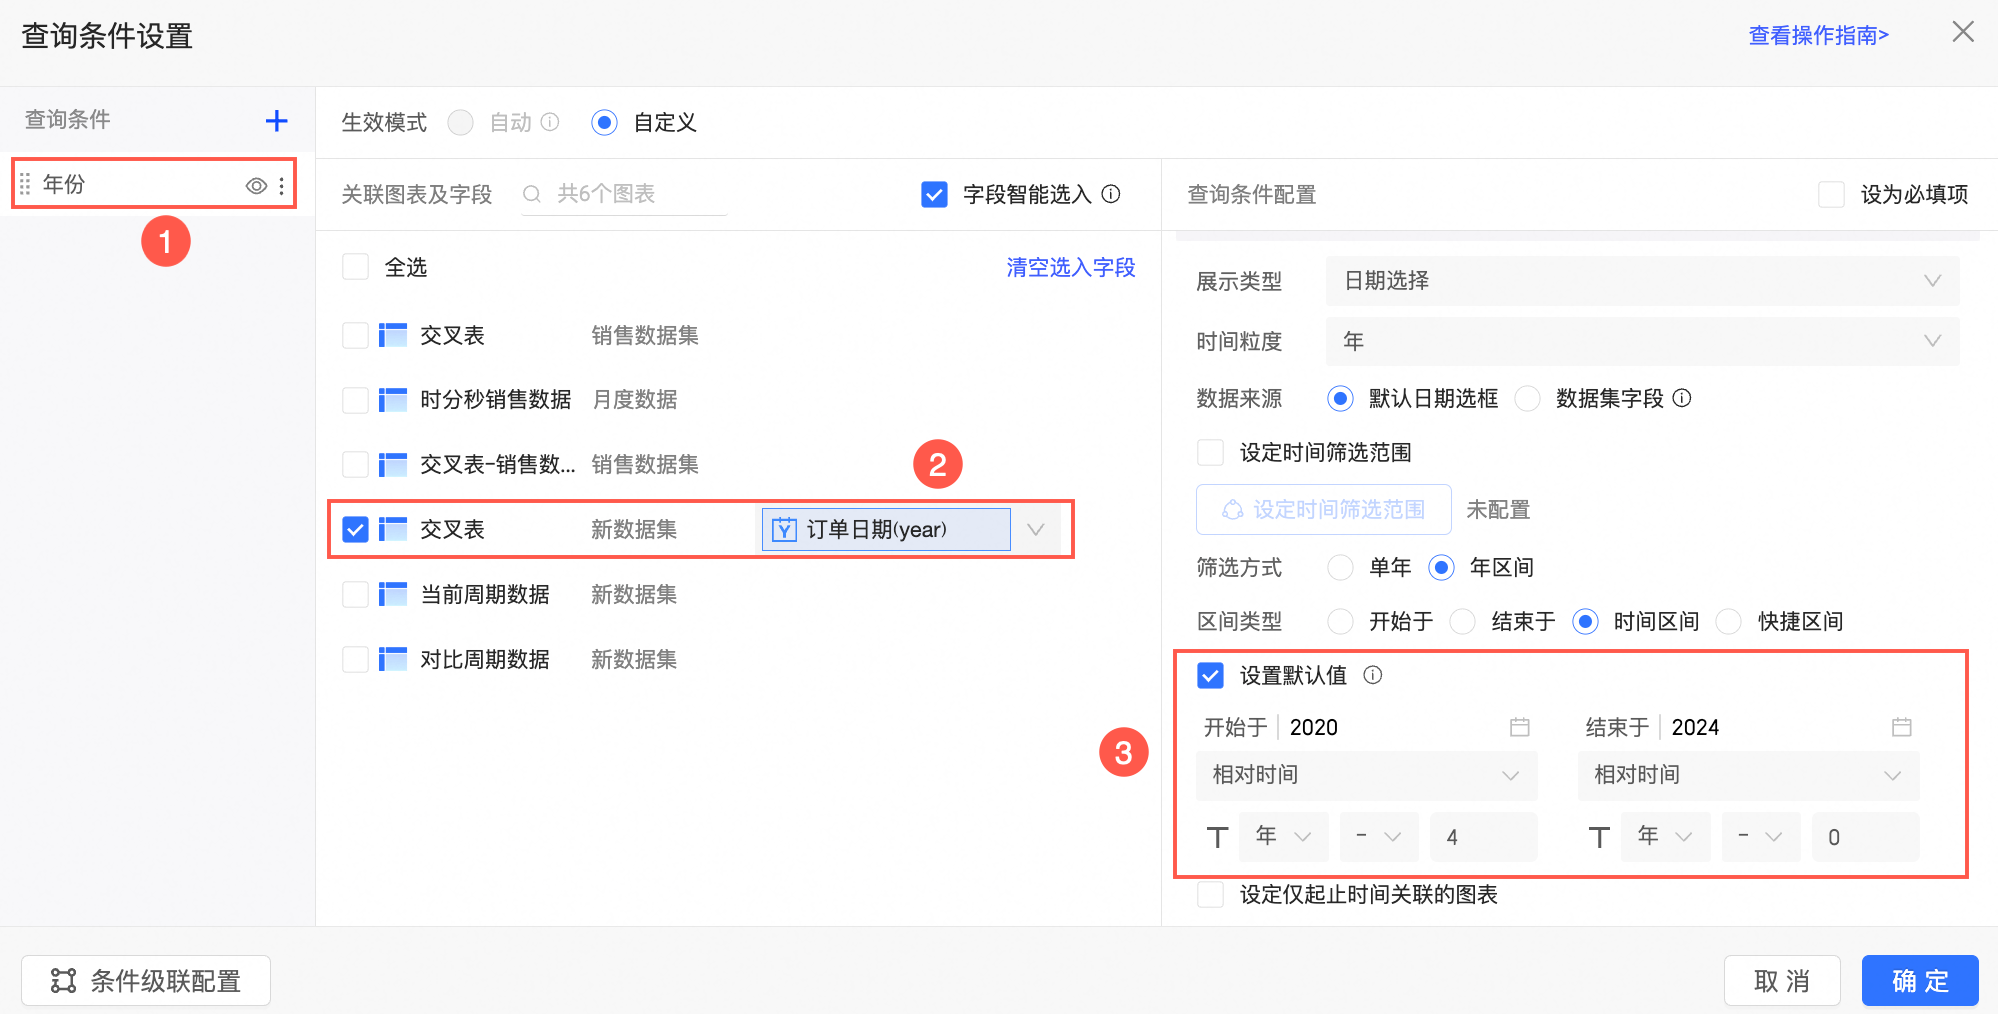Check the 对比周期数据 chart checkbox
This screenshot has width=1998, height=1014.
pos(355,660)
